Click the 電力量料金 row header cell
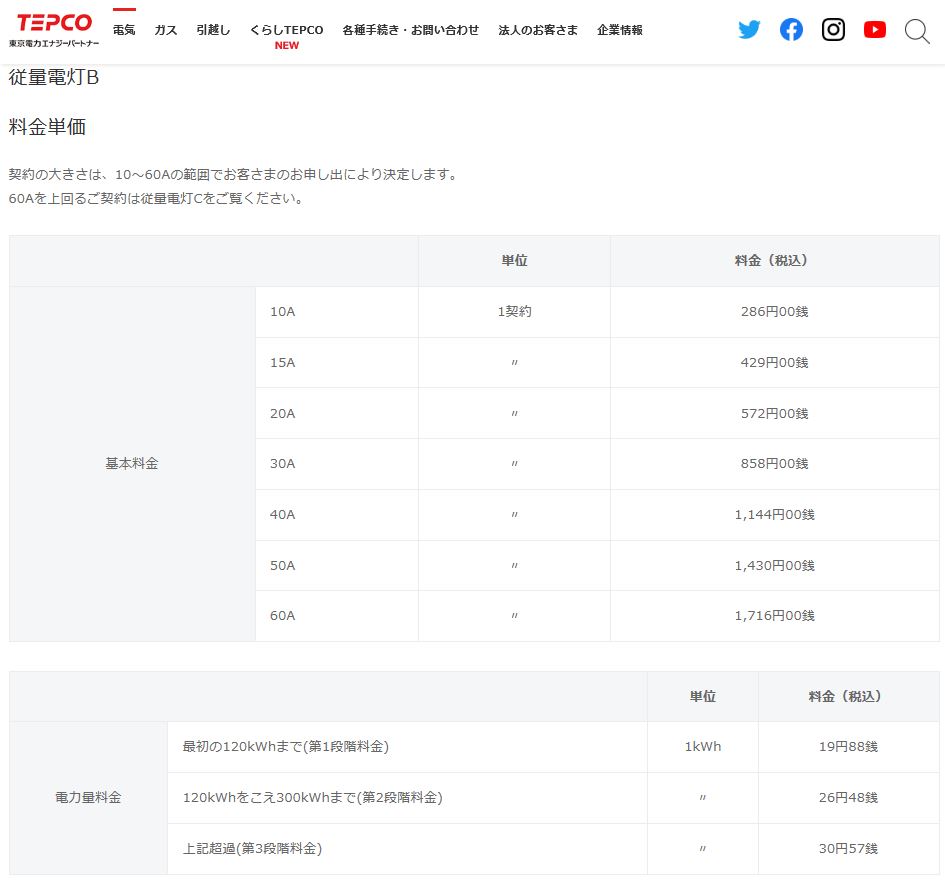 [88, 798]
